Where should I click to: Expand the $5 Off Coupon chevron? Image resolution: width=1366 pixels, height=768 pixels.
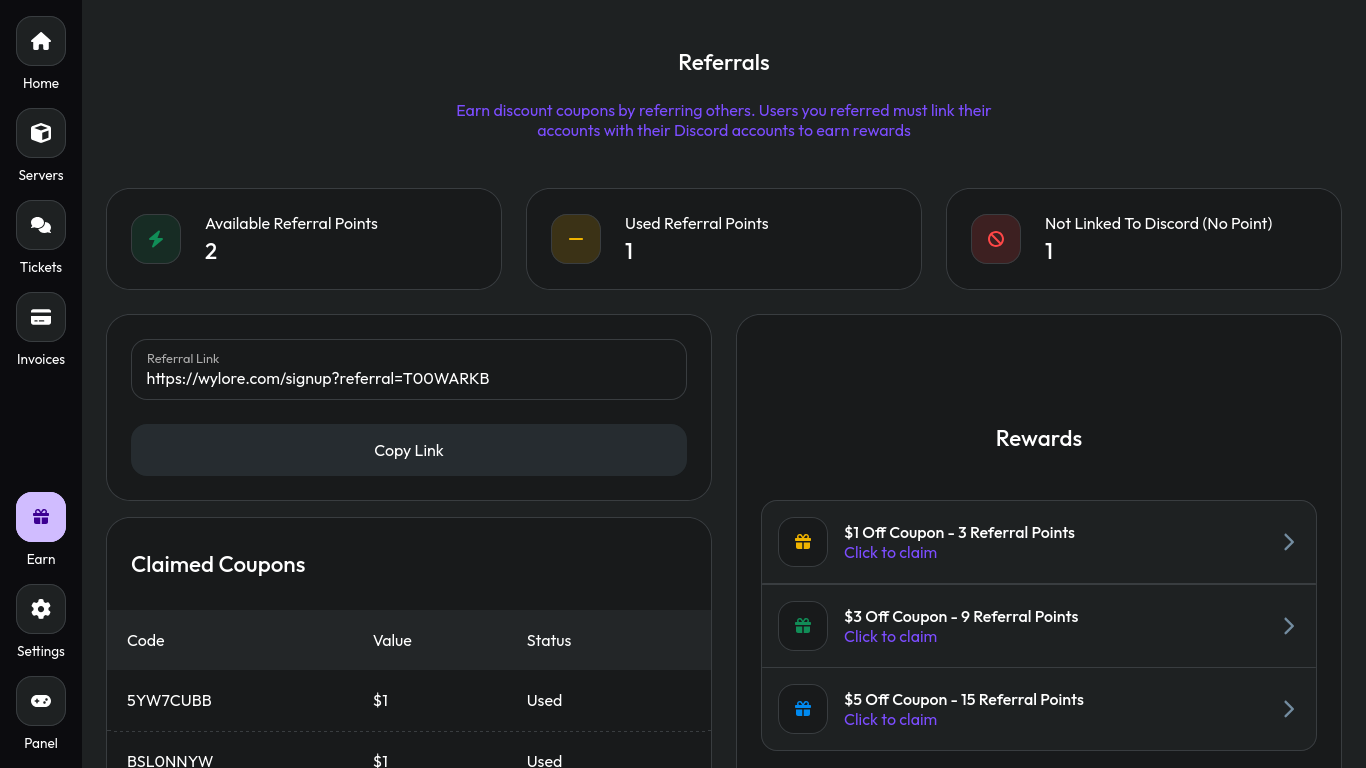[1289, 709]
